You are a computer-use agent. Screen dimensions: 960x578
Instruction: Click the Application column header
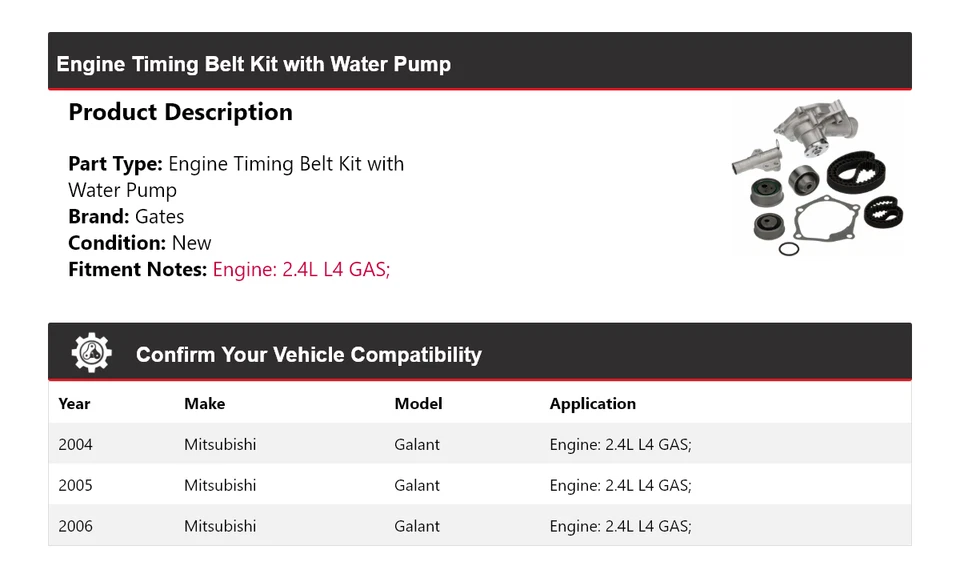click(592, 404)
